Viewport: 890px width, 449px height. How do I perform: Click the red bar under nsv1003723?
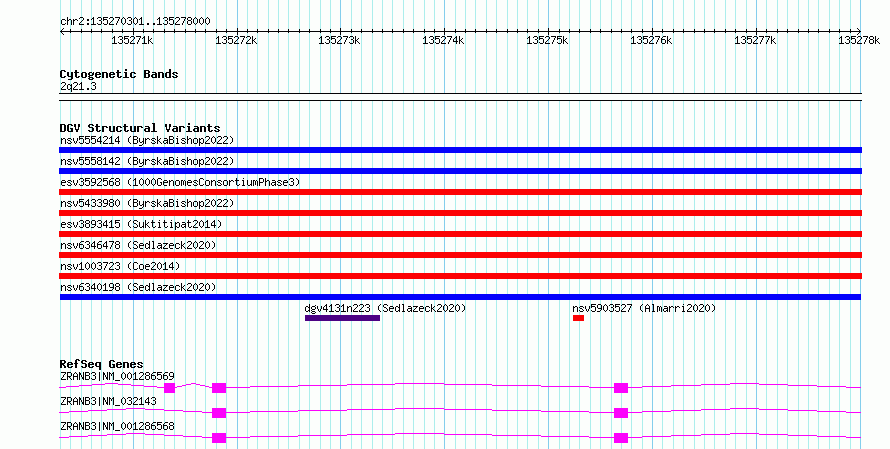pyautogui.click(x=460, y=276)
